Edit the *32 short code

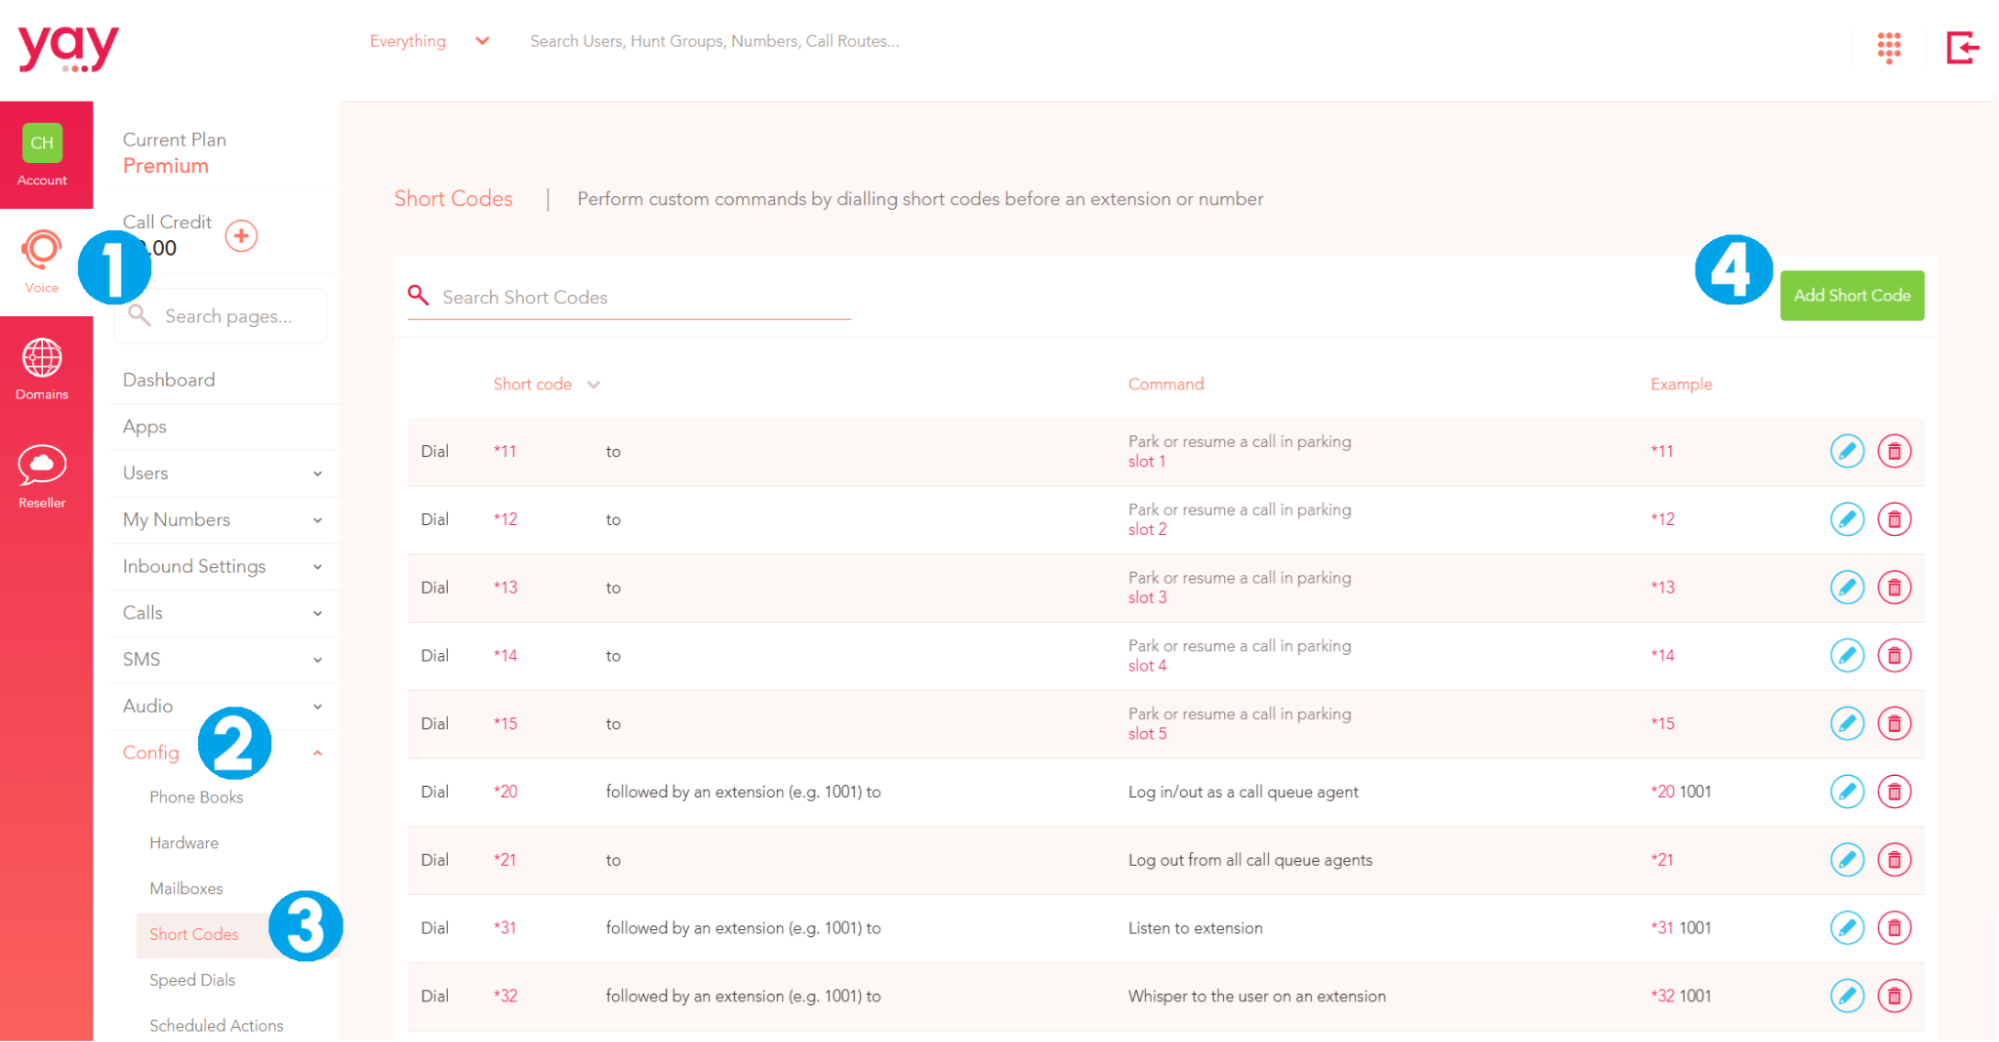tap(1846, 996)
